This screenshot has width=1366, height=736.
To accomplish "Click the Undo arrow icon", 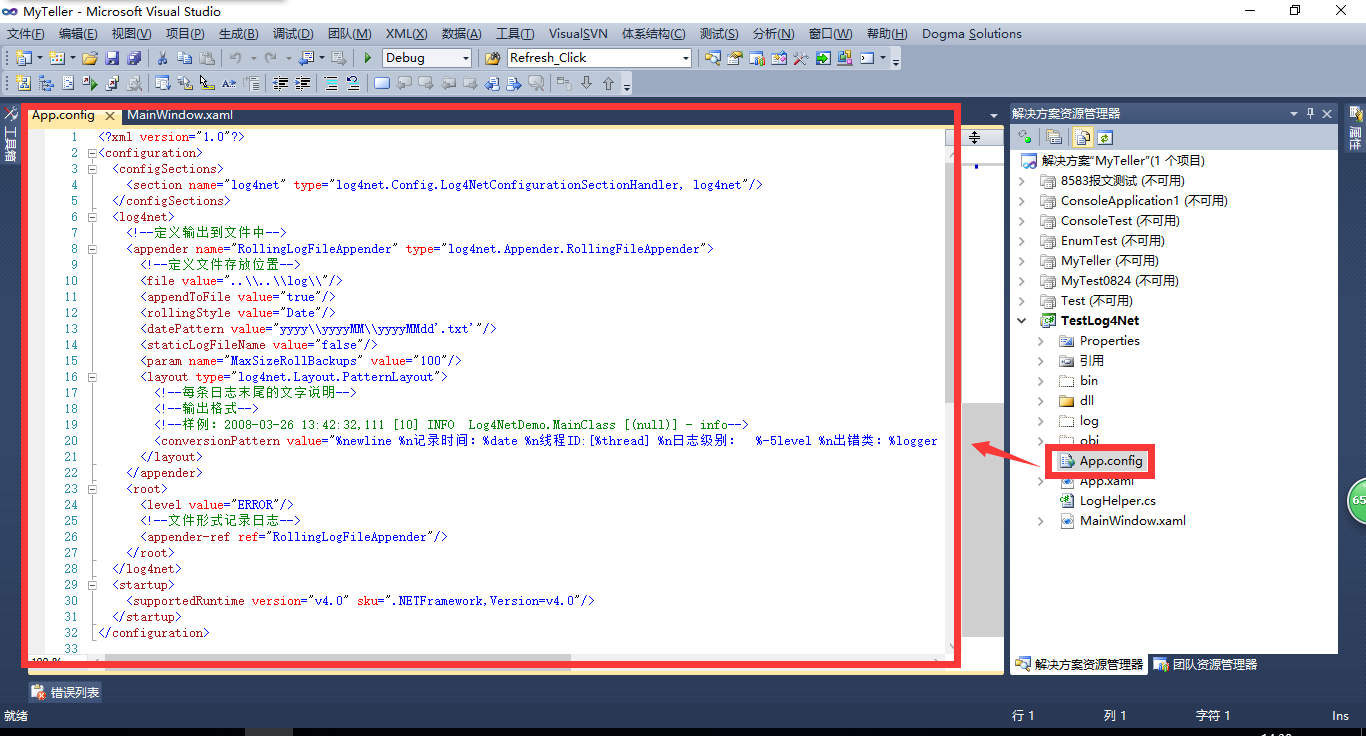I will click(235, 58).
